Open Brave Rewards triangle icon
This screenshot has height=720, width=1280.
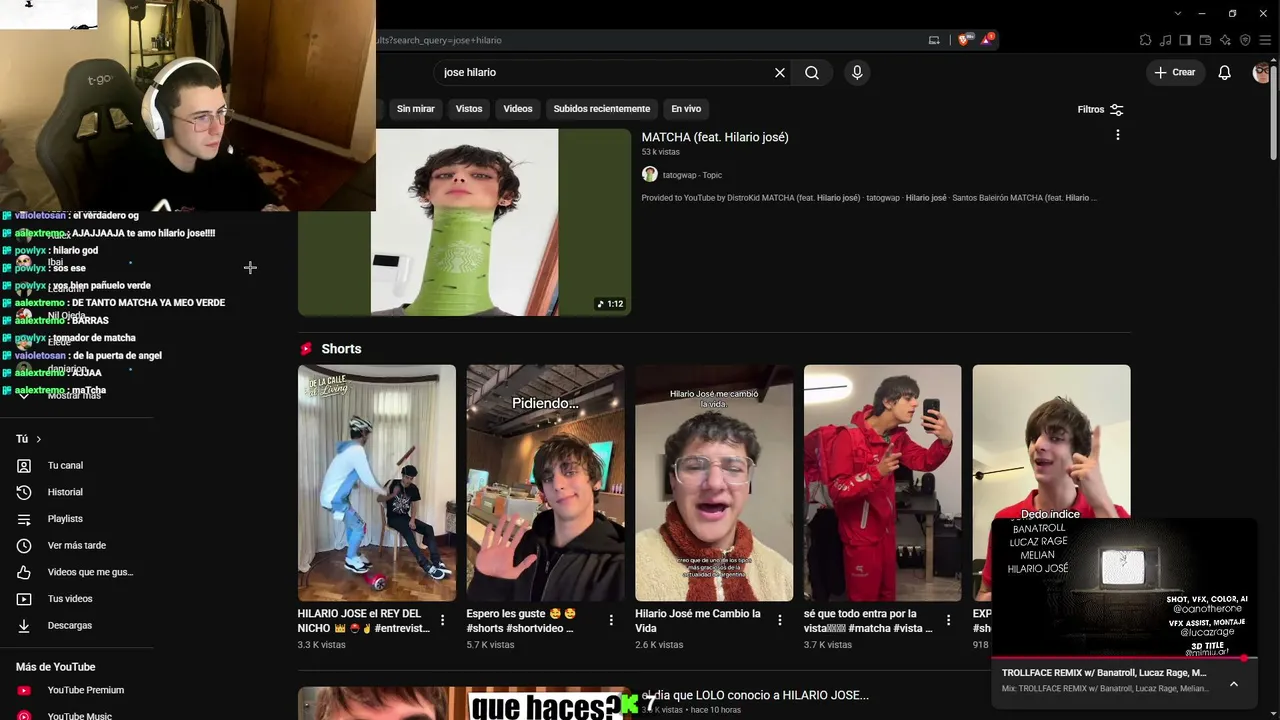(x=987, y=40)
